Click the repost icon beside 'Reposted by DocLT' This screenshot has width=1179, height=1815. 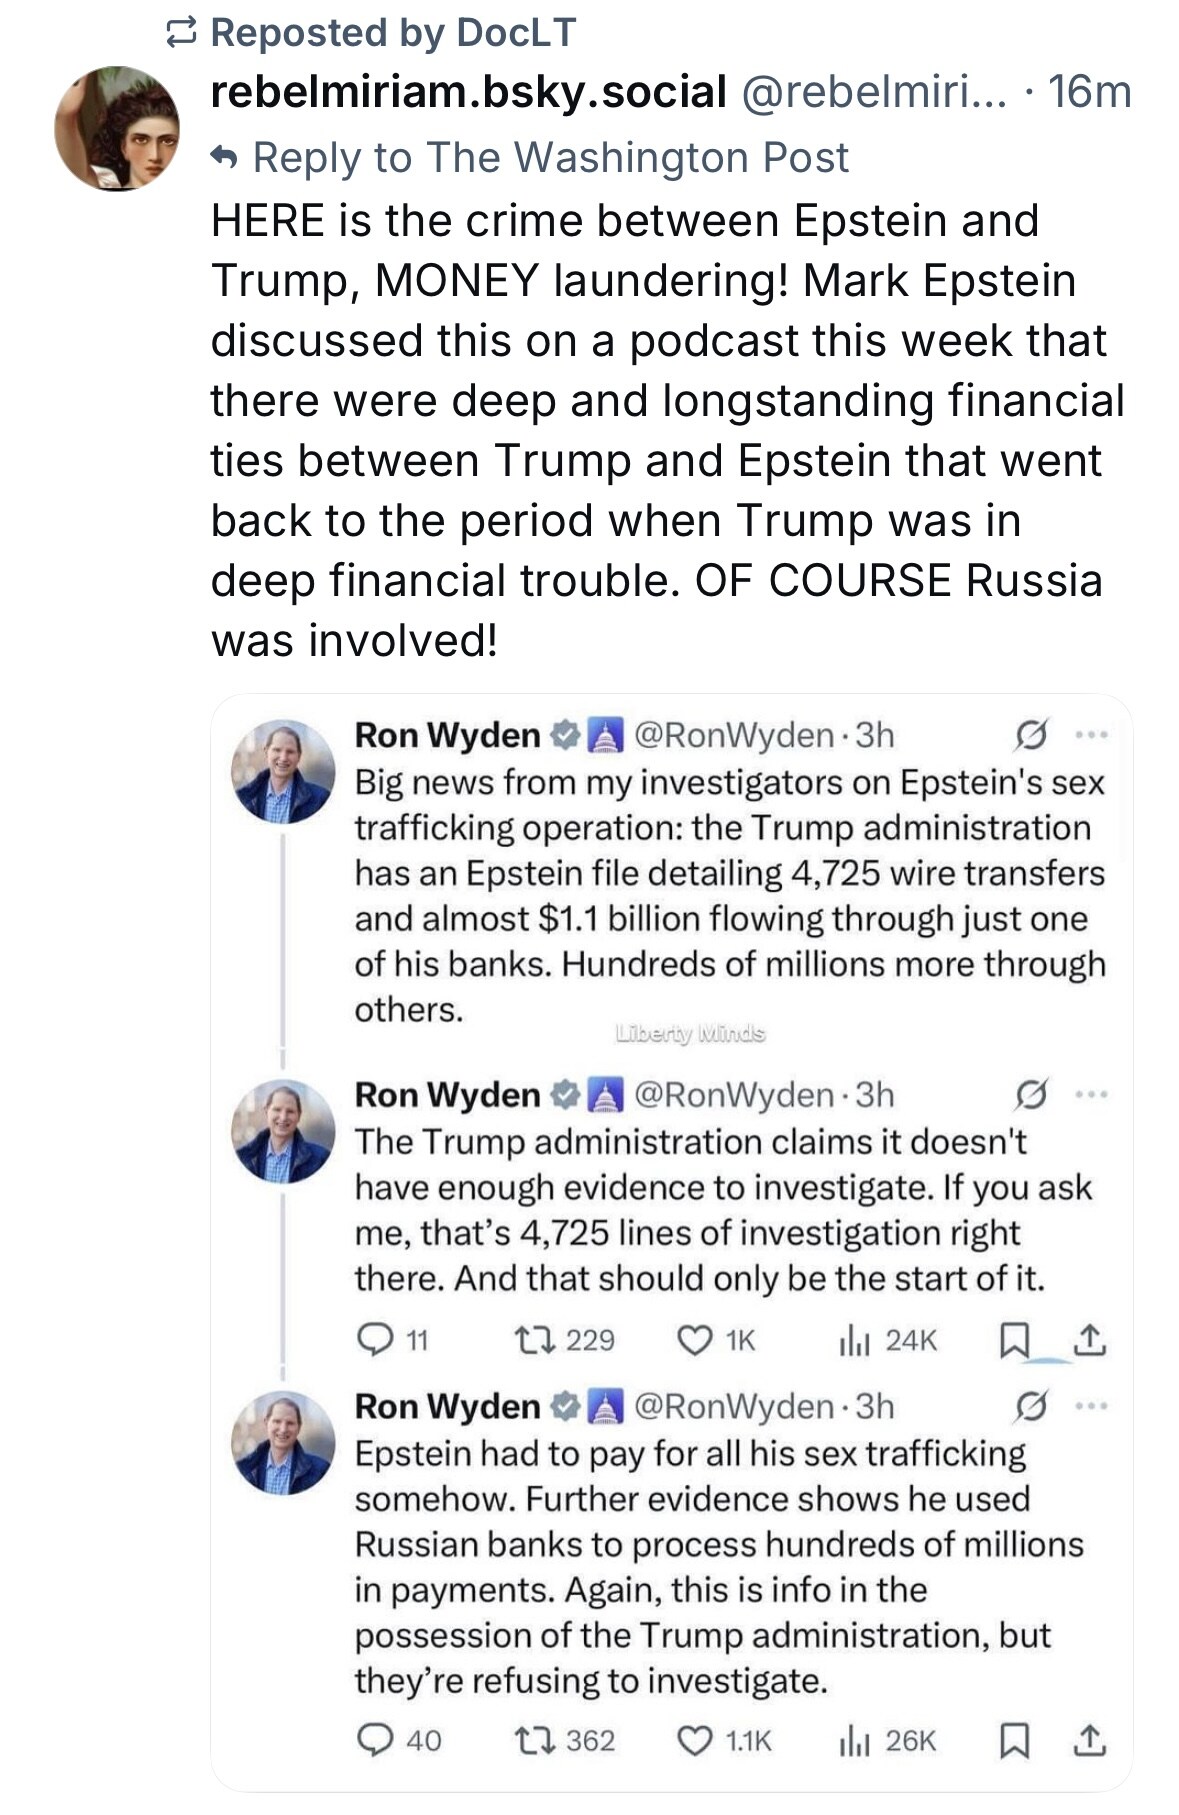point(180,34)
